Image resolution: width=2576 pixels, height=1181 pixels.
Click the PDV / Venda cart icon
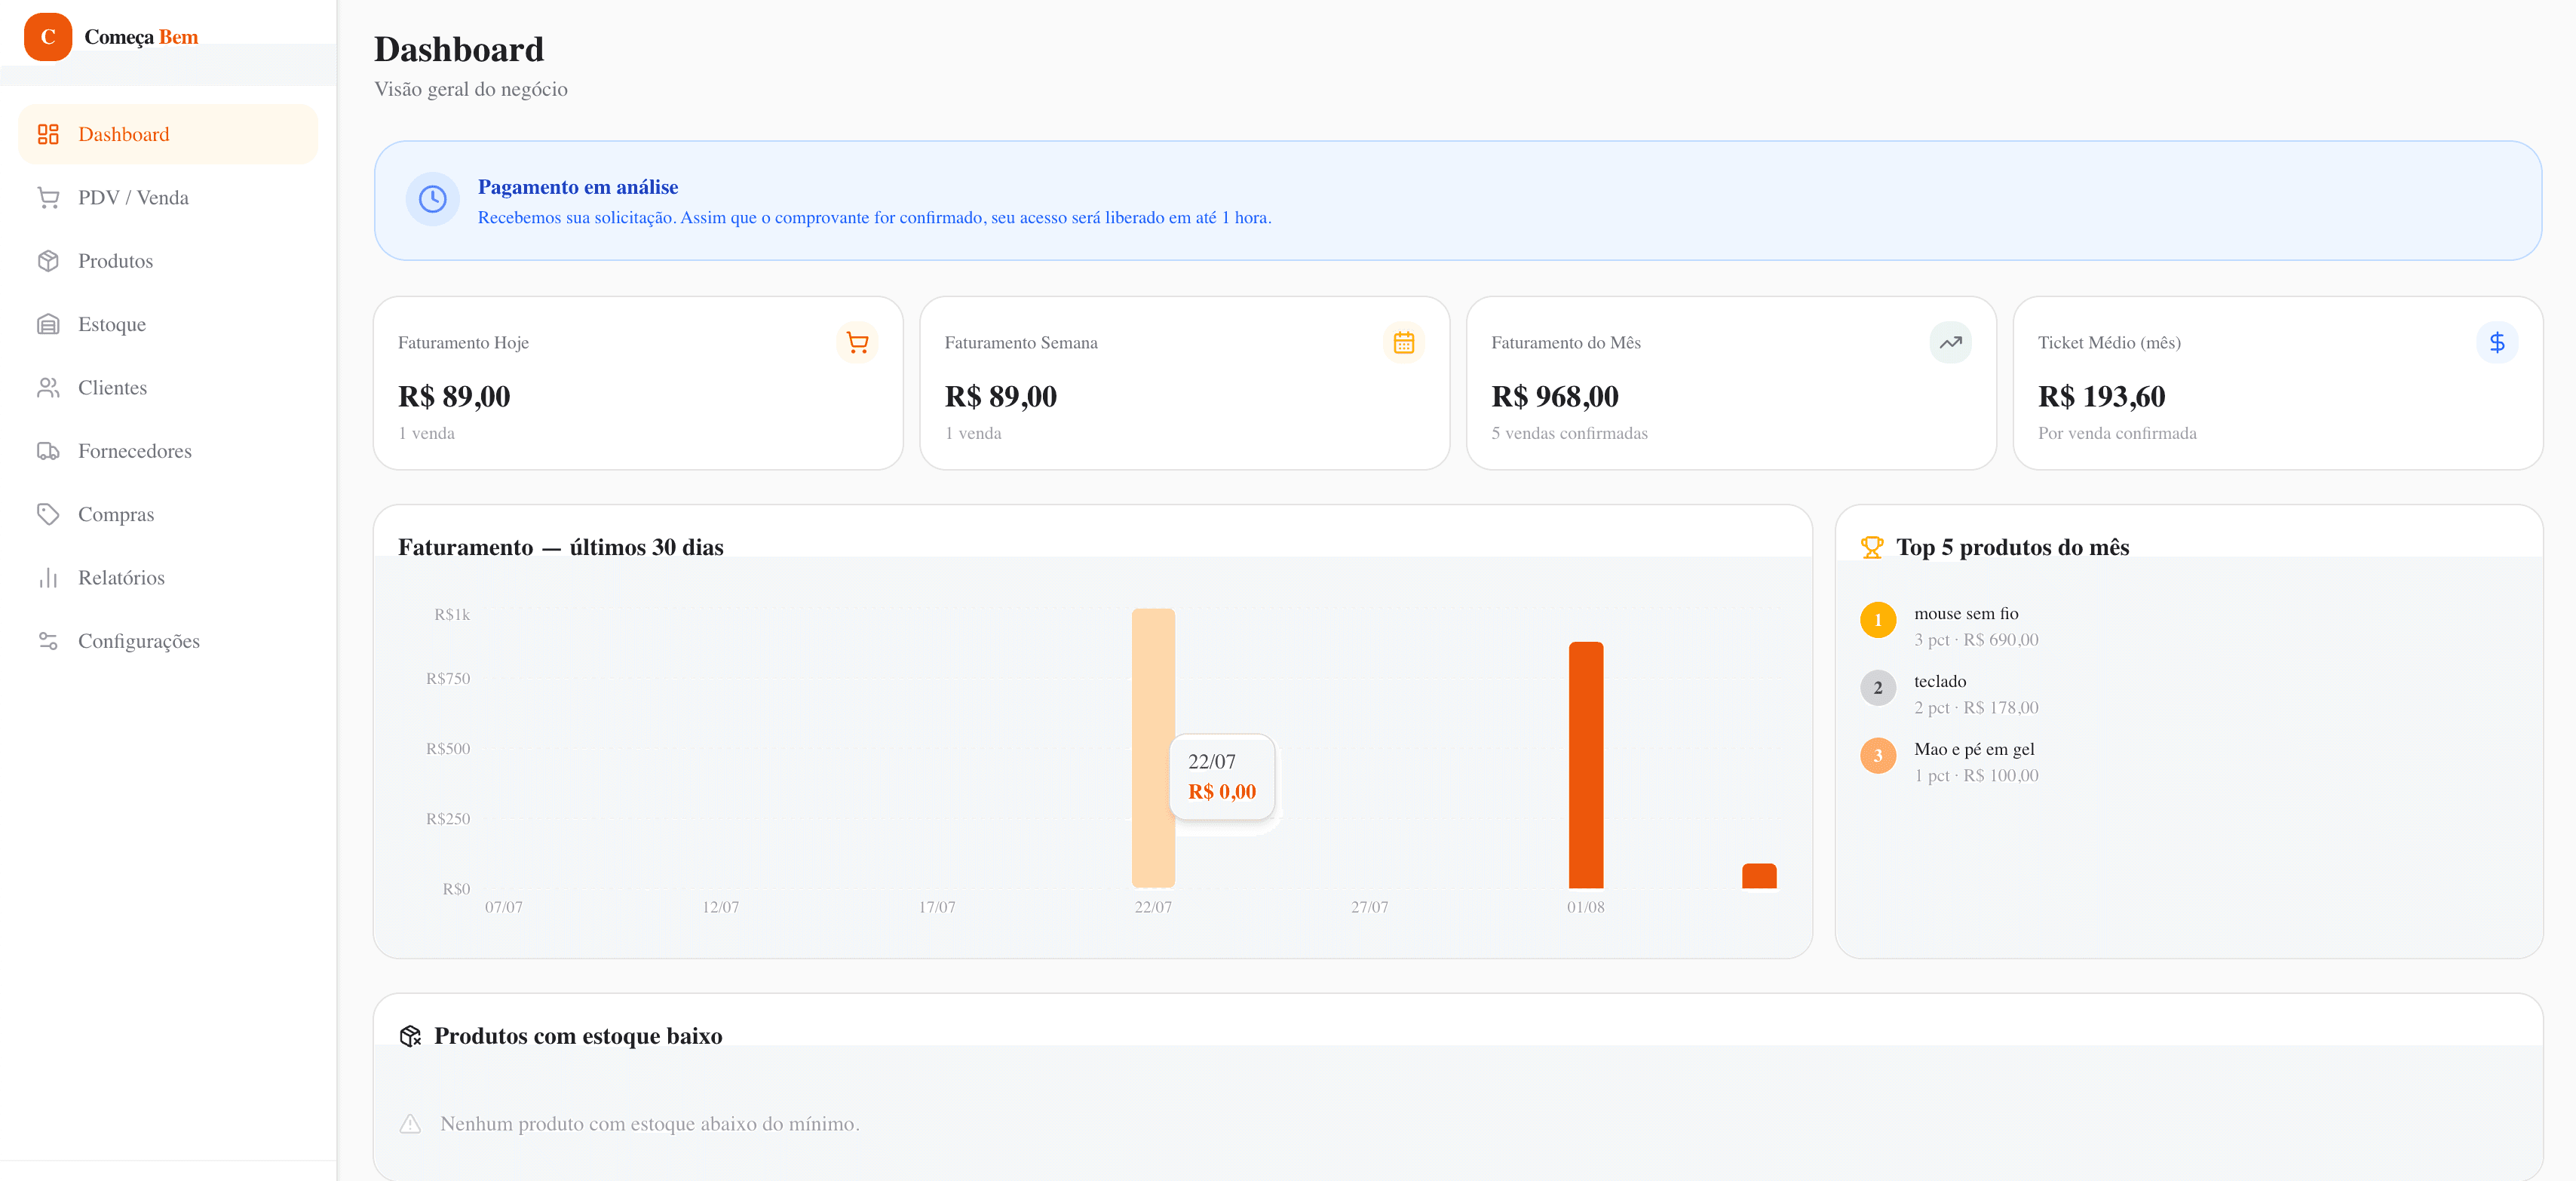48,198
